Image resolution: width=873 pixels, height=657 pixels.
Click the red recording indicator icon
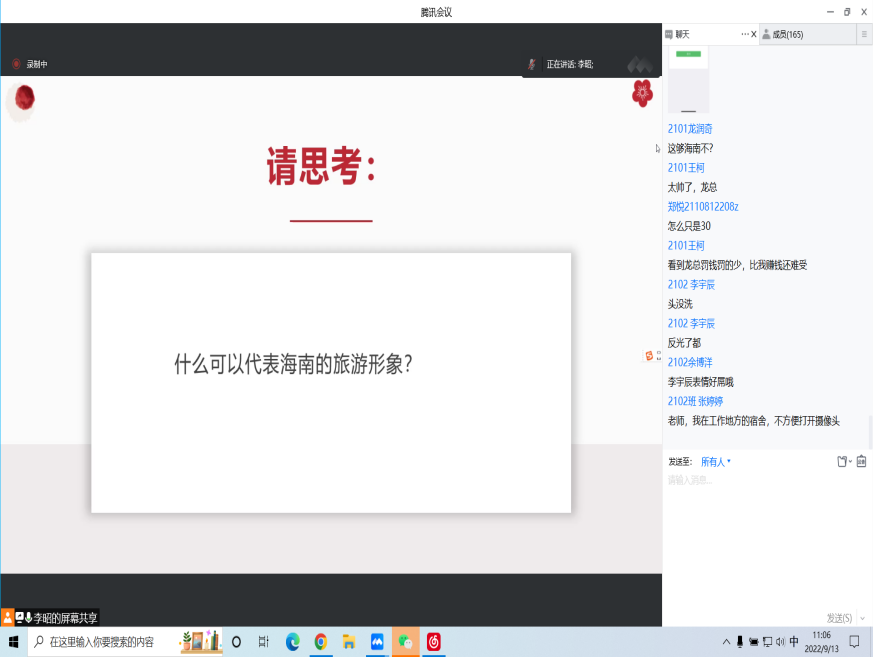(16, 64)
